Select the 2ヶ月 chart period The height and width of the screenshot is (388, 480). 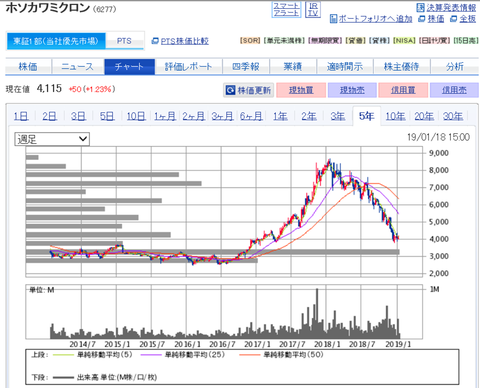point(193,116)
